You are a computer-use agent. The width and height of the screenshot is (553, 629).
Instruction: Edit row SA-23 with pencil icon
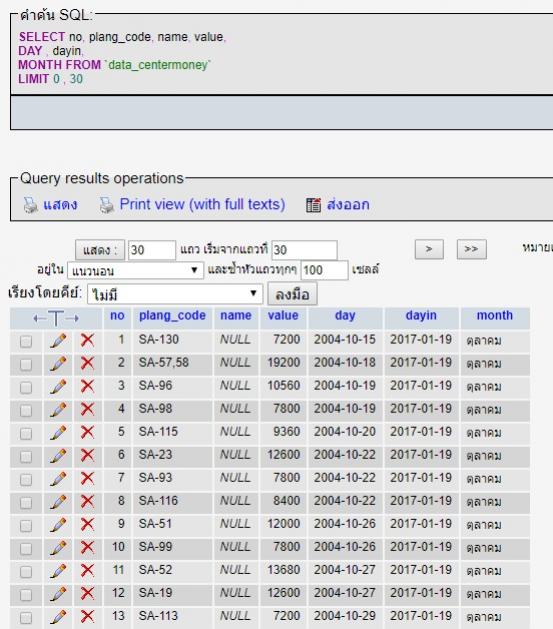click(x=58, y=456)
